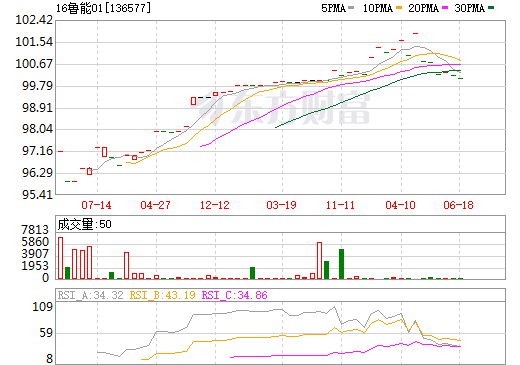Click the tallest red volume bar at far left
This screenshot has width=520, height=365.
tap(60, 258)
